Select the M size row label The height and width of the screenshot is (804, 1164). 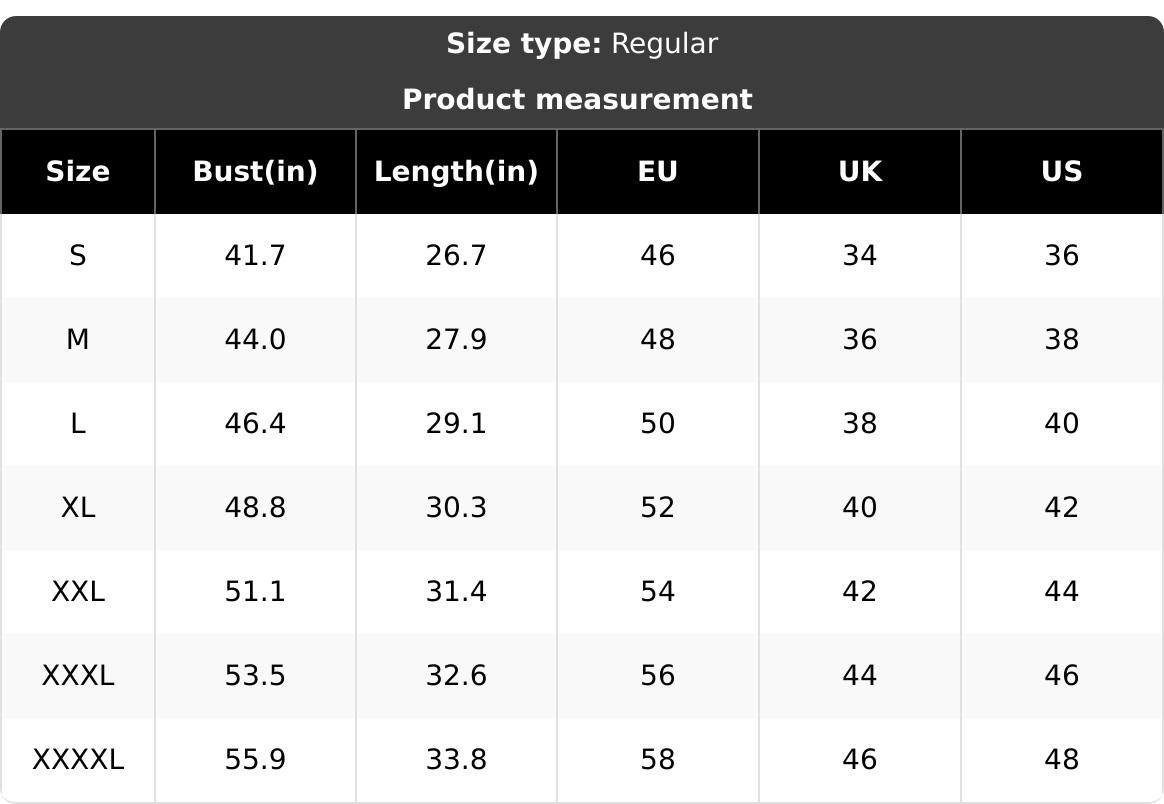78,339
